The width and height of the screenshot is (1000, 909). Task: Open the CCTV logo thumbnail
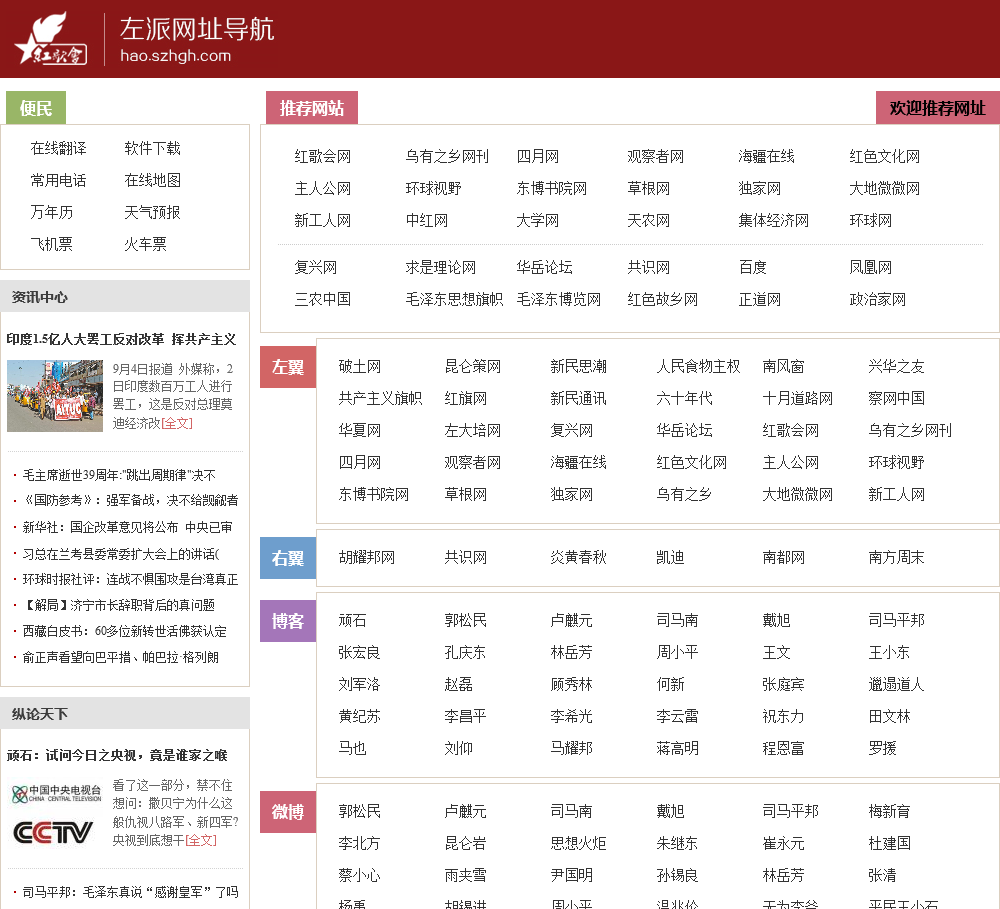(x=55, y=815)
